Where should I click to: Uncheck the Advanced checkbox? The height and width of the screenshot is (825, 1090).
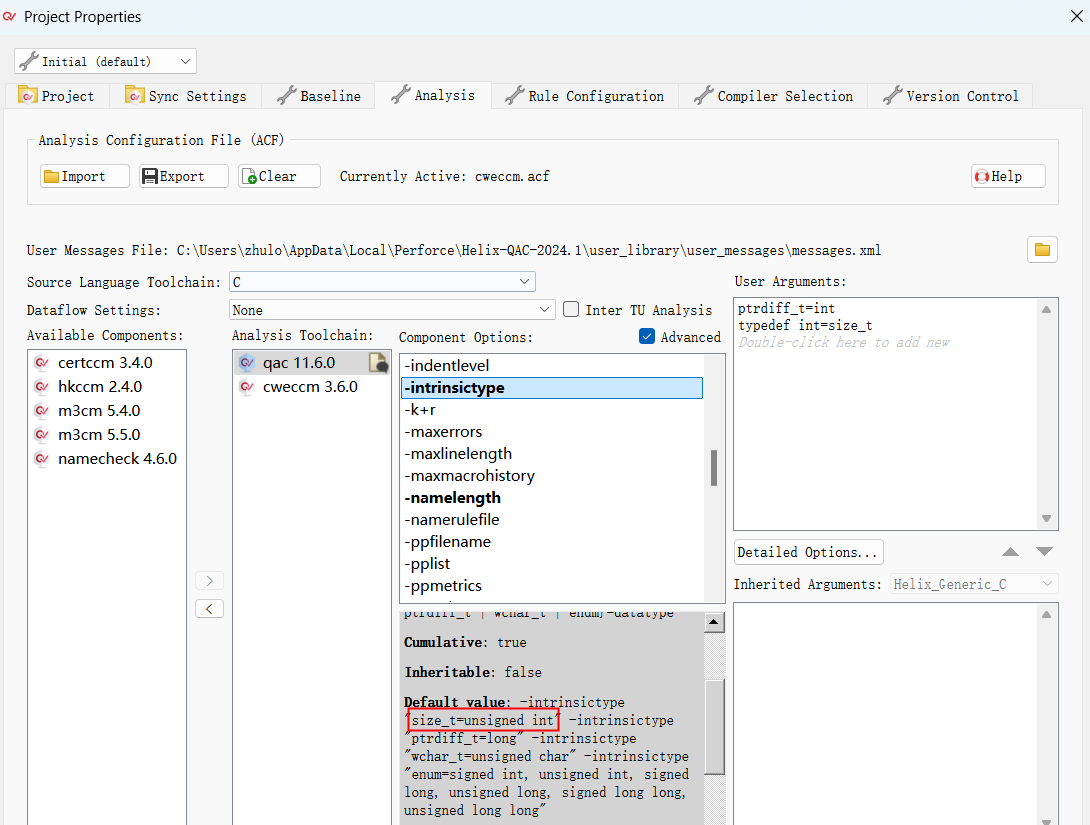tap(647, 337)
